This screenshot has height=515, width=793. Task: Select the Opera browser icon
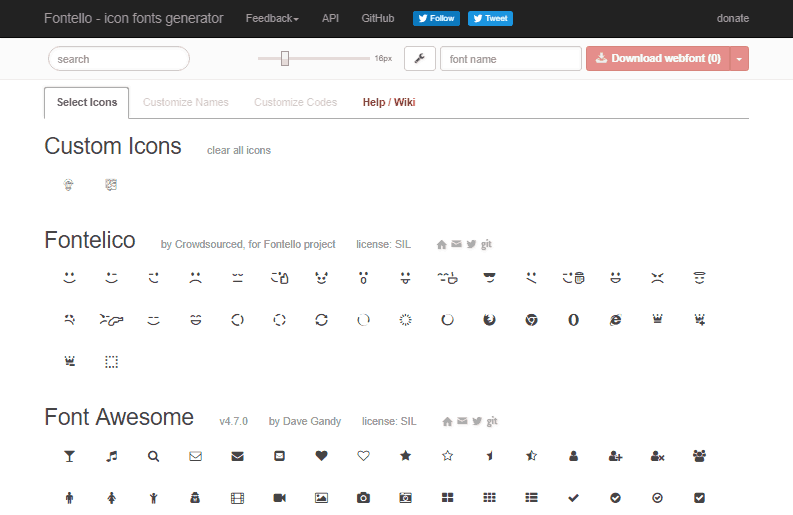(x=573, y=320)
